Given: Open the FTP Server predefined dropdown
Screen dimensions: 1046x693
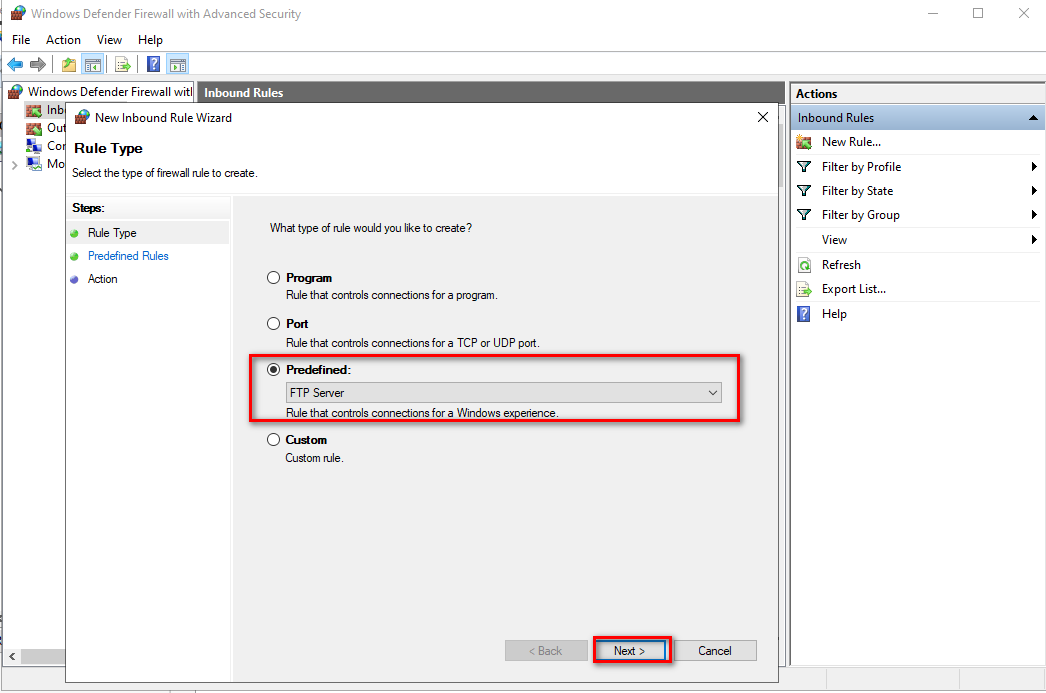Looking at the screenshot, I should (503, 393).
